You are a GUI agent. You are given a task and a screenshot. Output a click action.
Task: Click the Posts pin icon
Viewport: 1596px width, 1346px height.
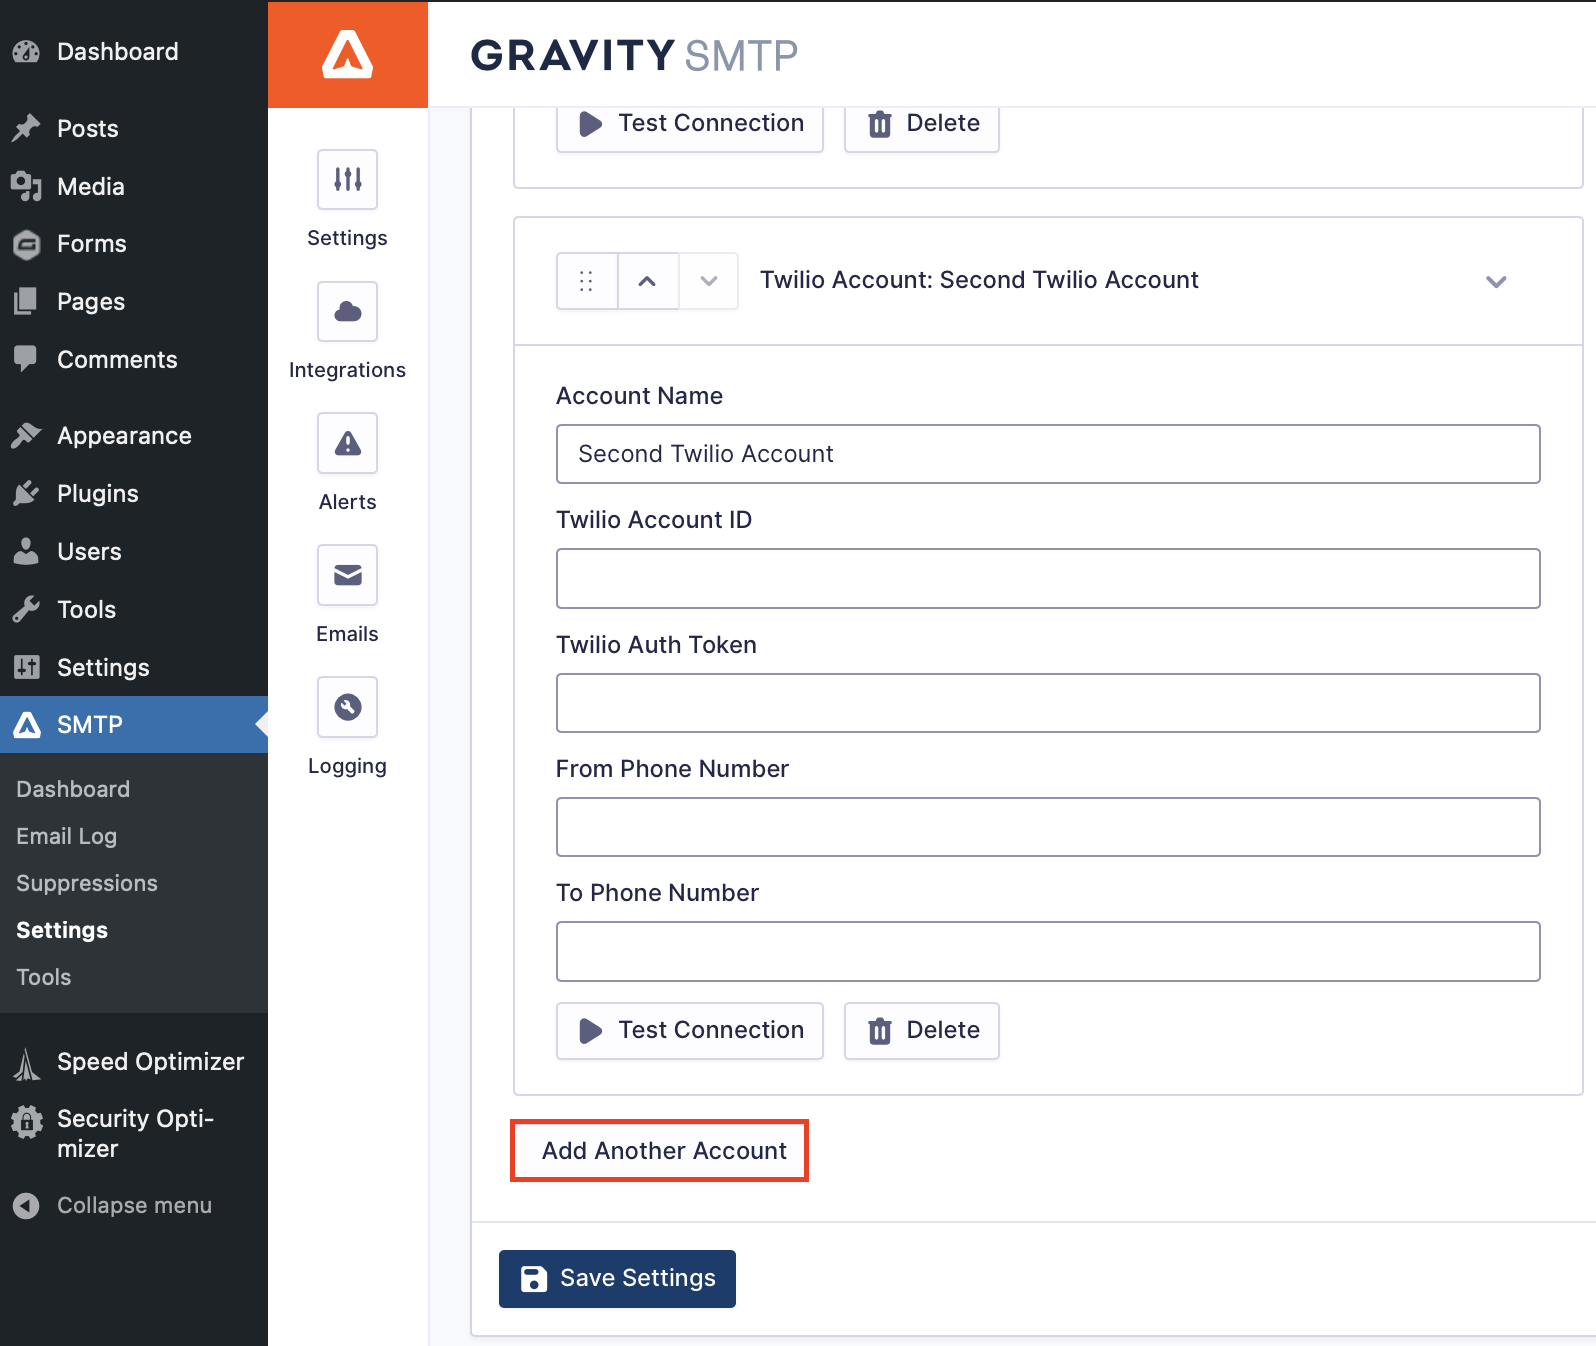coord(26,128)
